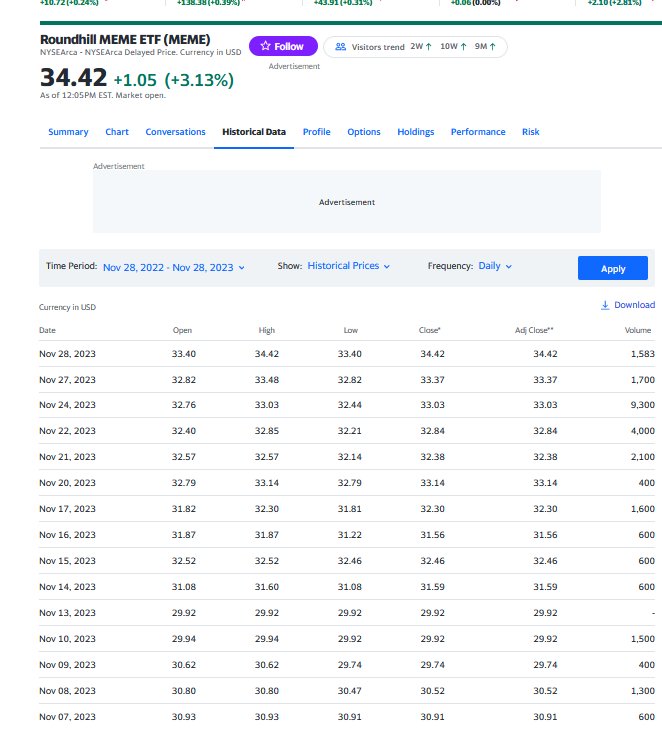
Task: Open the Profile tab
Action: click(x=317, y=132)
